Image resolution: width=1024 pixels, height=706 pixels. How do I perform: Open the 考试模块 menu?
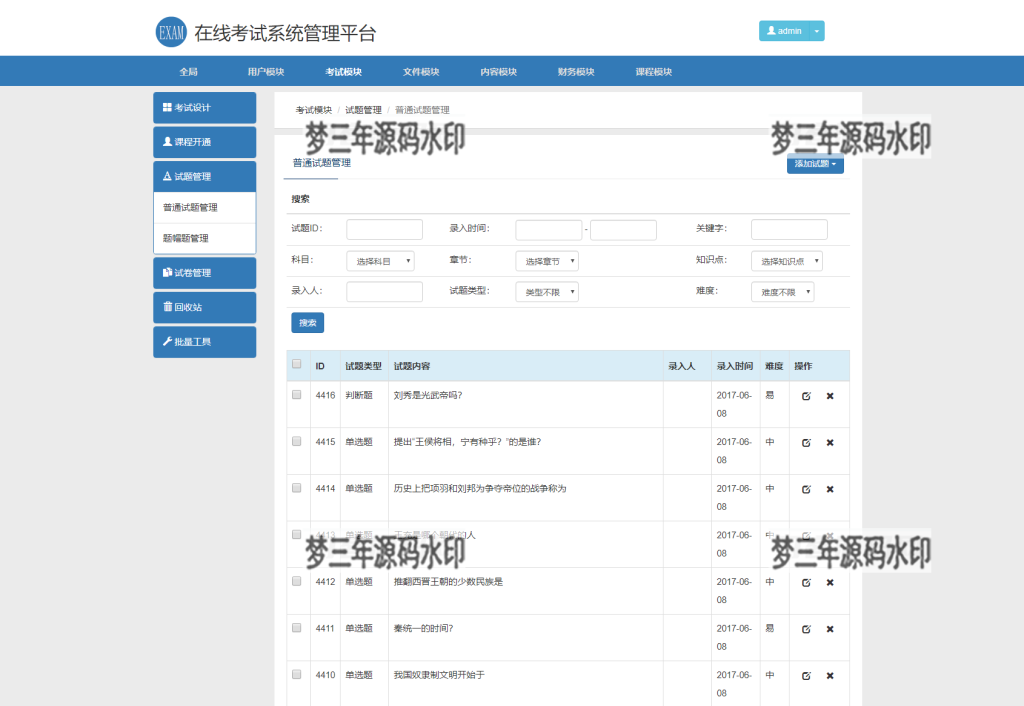click(344, 72)
